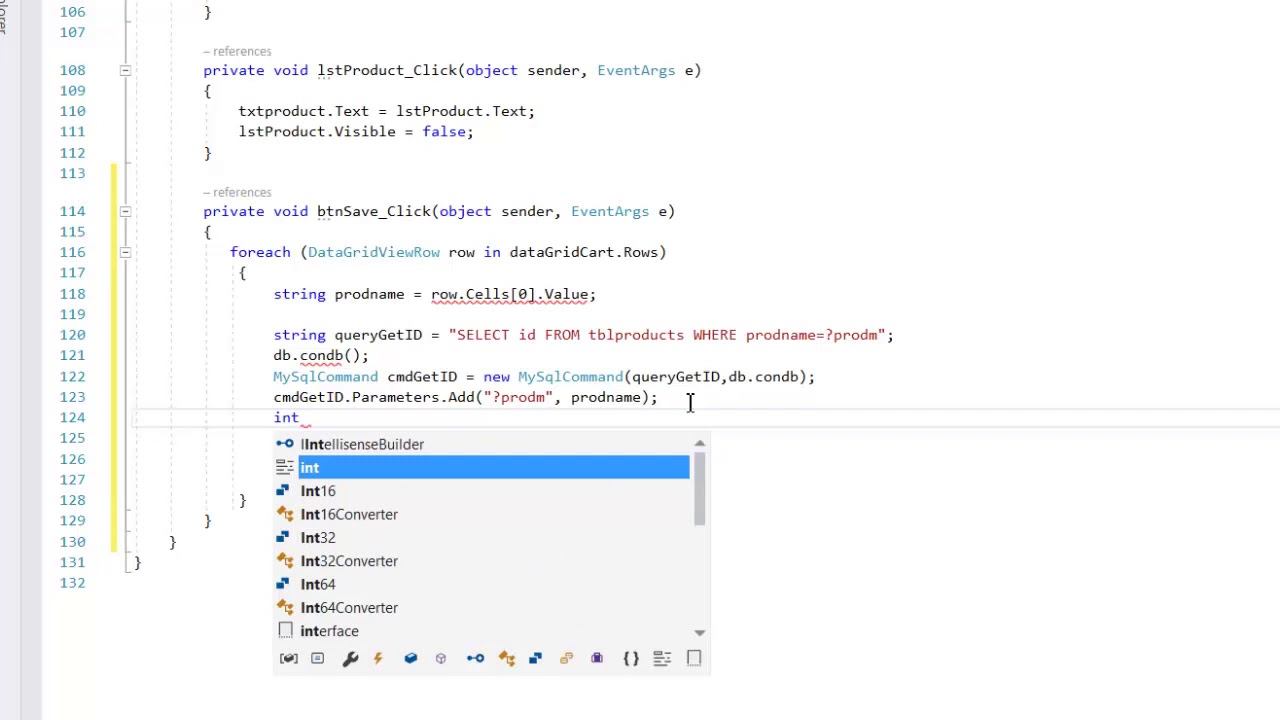The image size is (1280, 720).
Task: Choose Int16Converter from completion list
Action: 482,514
